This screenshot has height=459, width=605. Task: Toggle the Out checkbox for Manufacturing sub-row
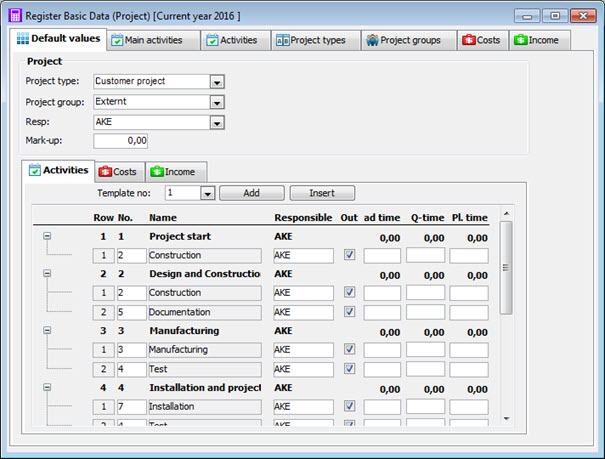[349, 349]
